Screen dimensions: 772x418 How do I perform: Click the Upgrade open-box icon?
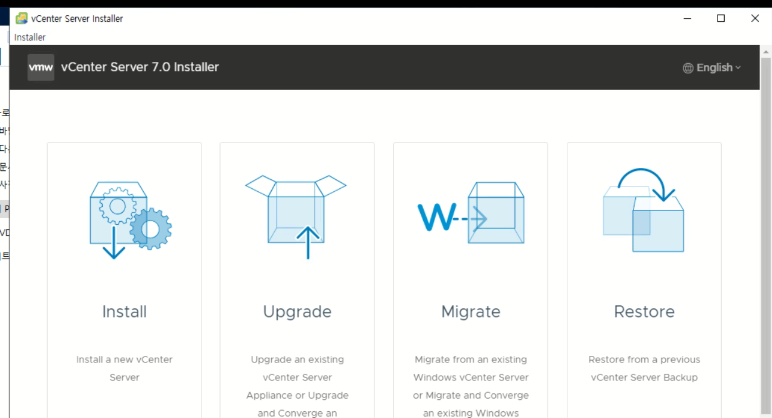coord(296,217)
